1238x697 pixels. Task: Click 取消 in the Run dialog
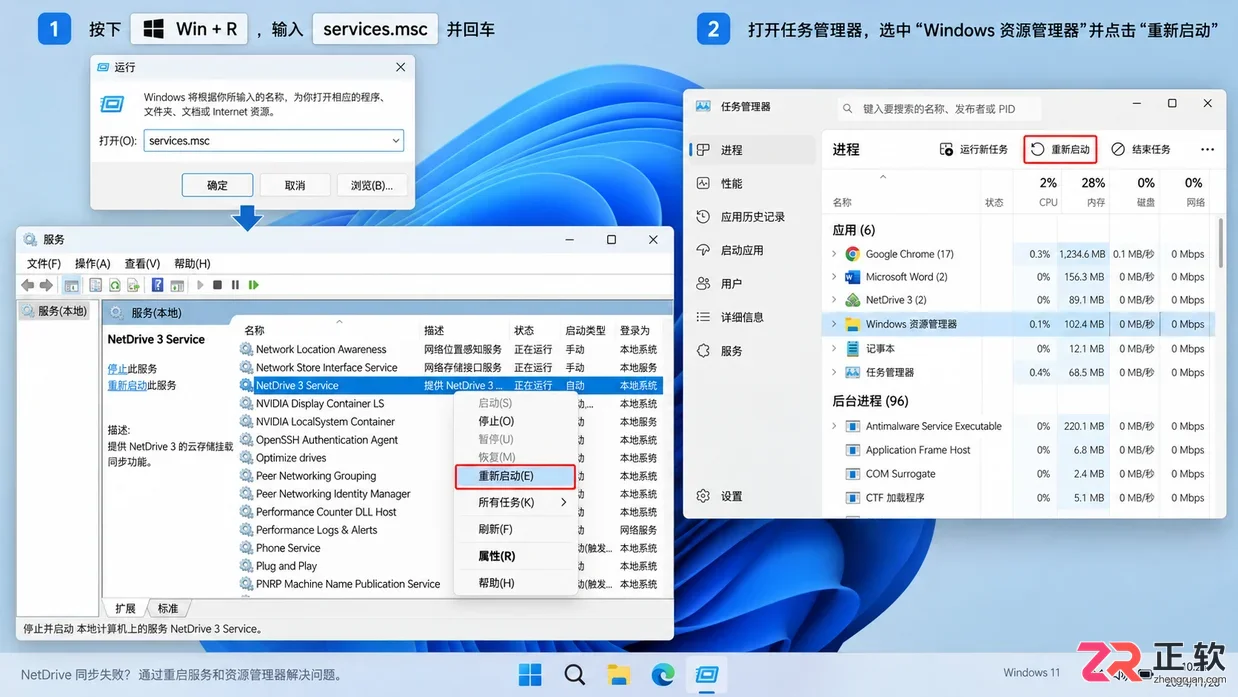pos(295,185)
